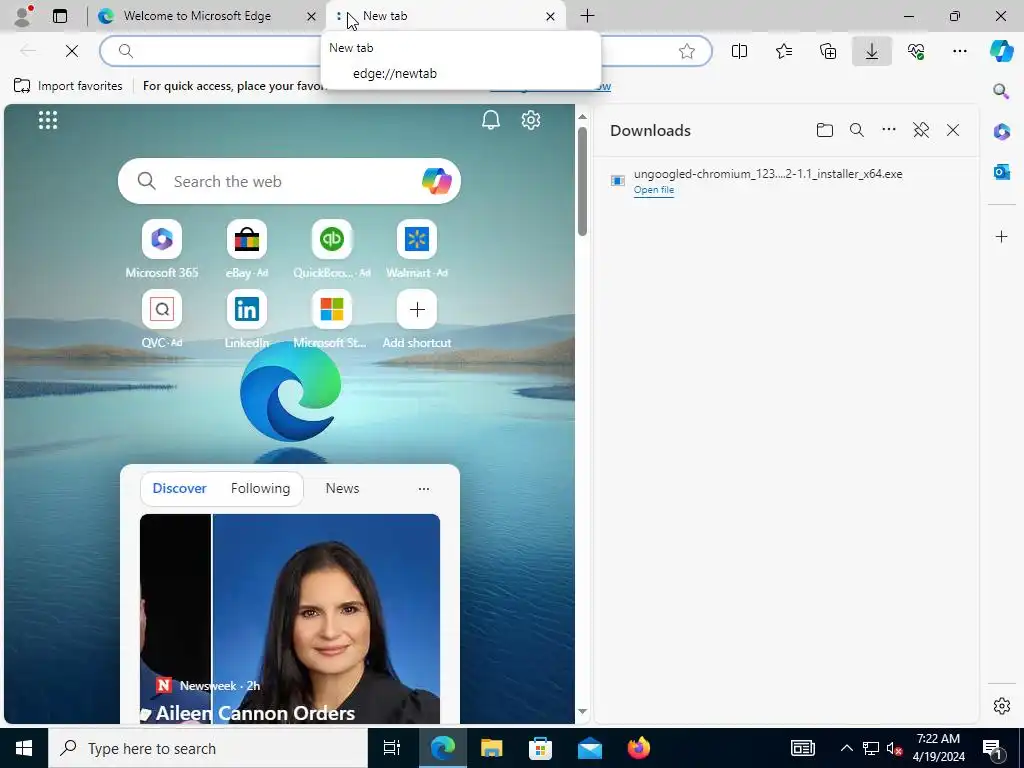This screenshot has height=768, width=1024.
Task: Launch Firefox from the taskbar
Action: (639, 748)
